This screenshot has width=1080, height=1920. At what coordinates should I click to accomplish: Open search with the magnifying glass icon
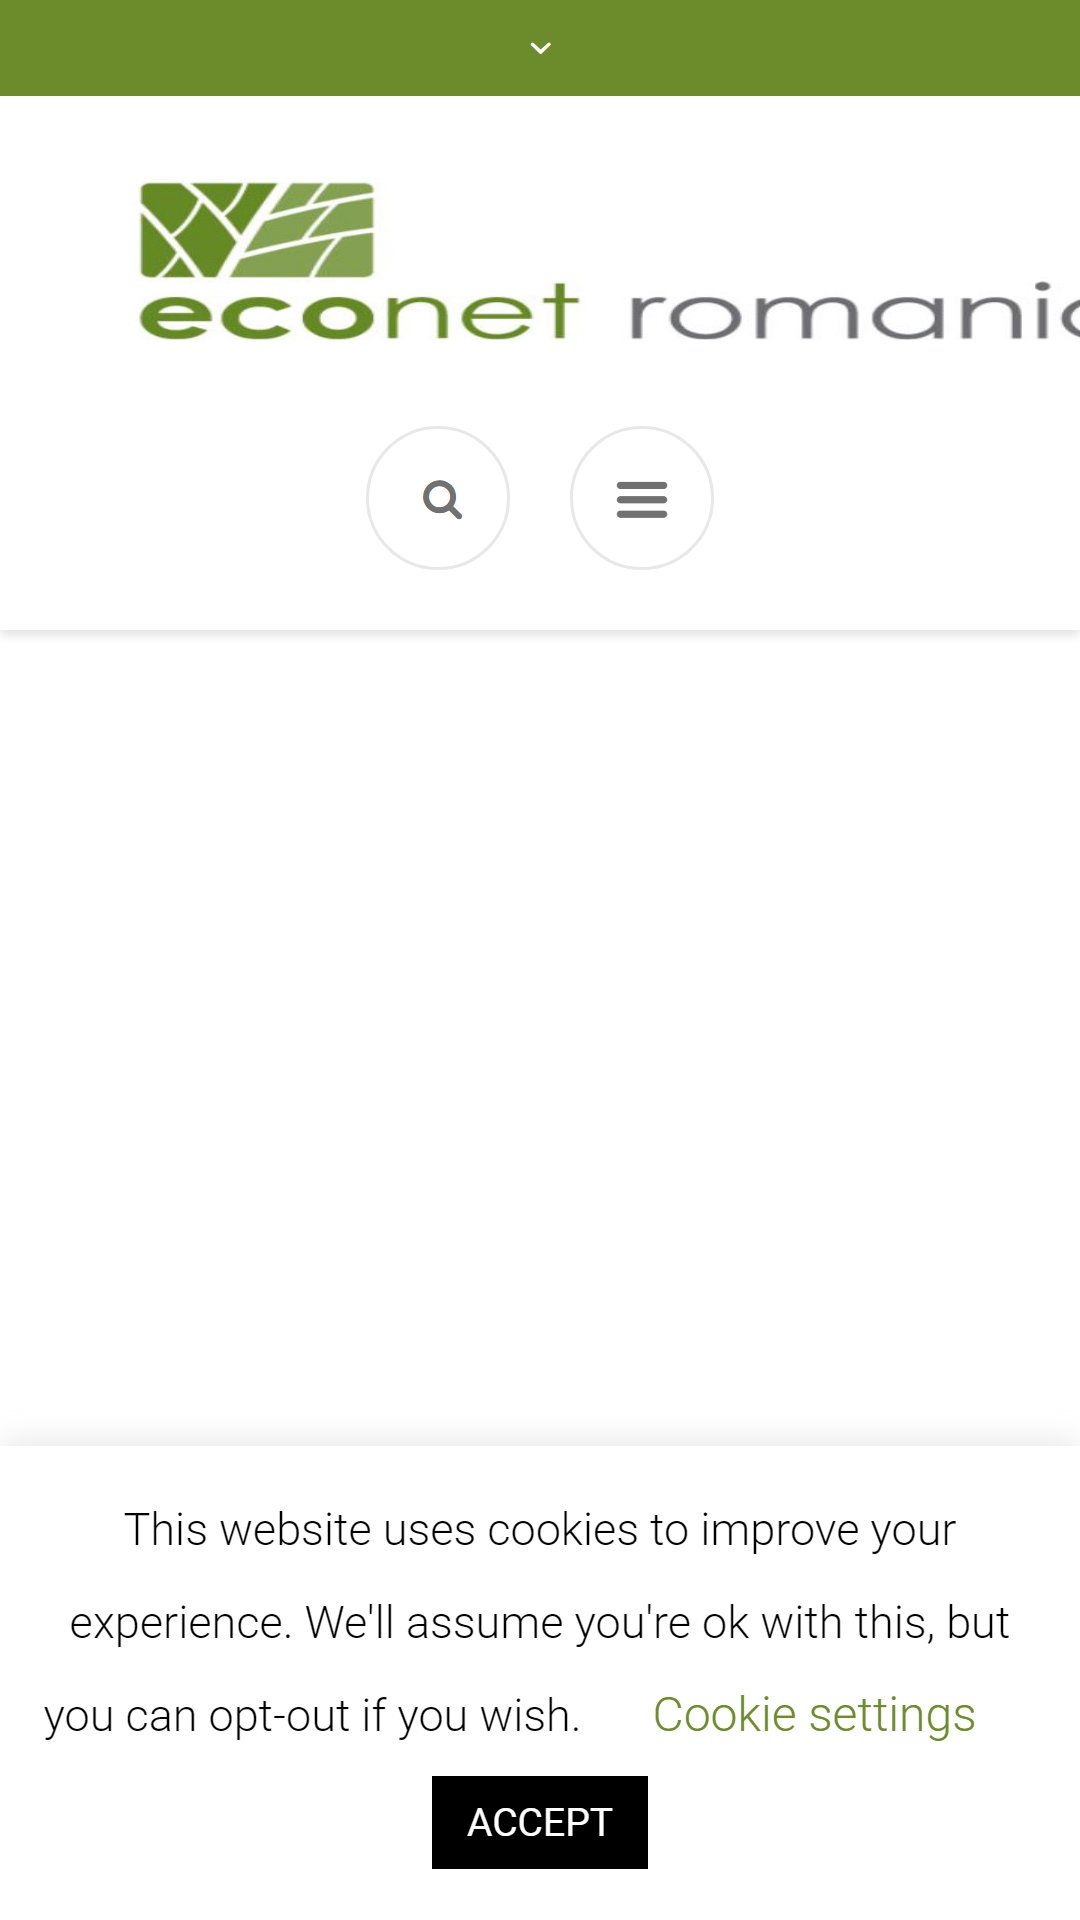point(442,498)
